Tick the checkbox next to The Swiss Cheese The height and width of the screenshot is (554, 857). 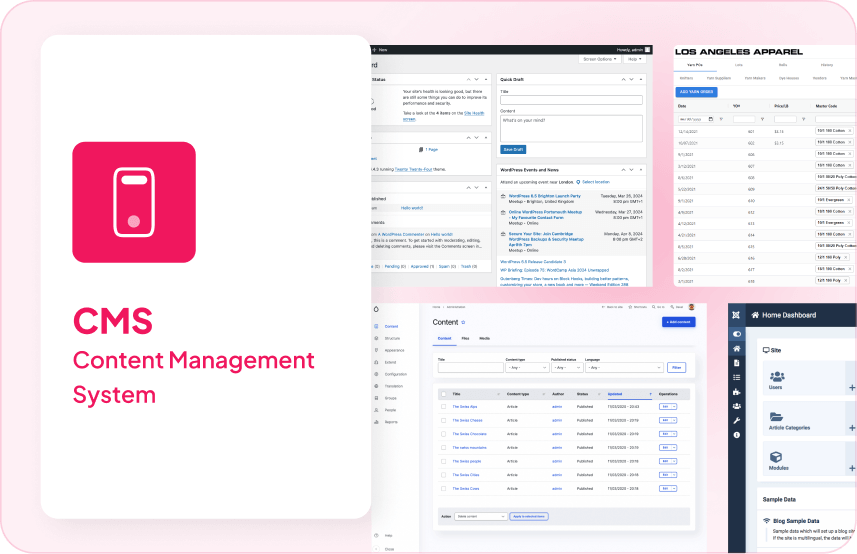[444, 420]
